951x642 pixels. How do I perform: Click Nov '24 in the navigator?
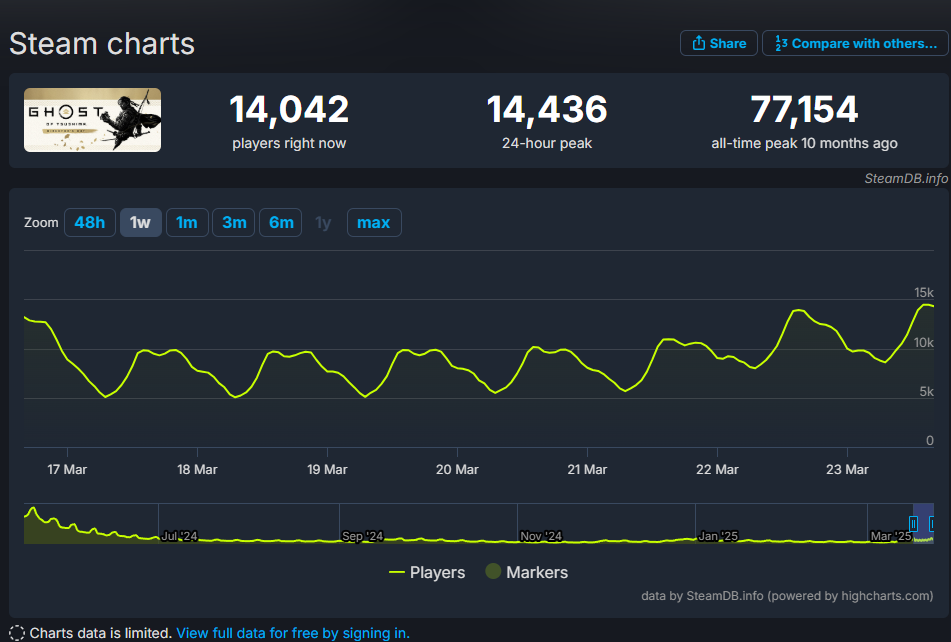click(541, 536)
